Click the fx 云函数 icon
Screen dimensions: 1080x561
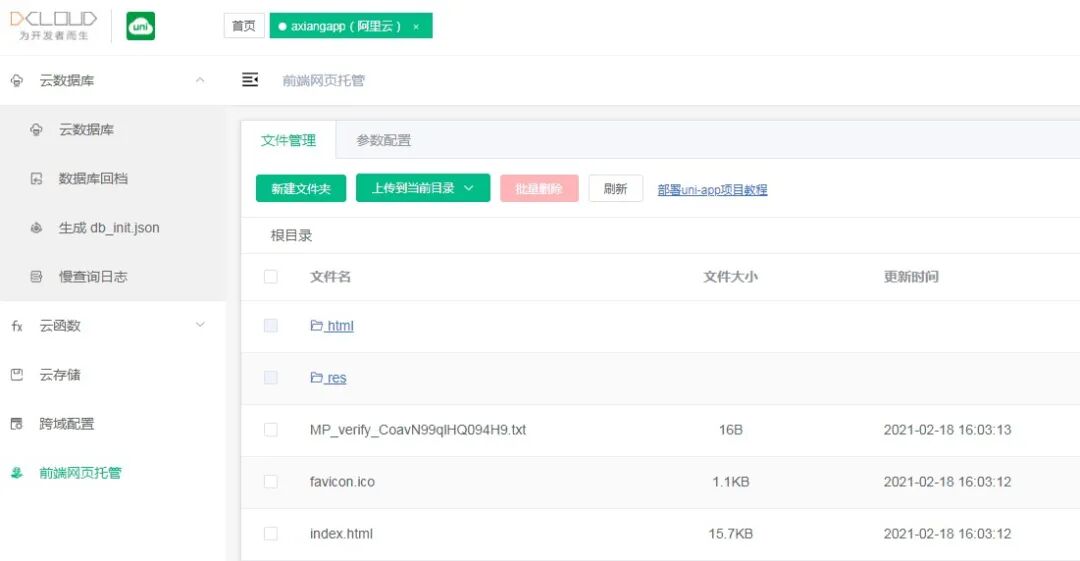pos(17,326)
